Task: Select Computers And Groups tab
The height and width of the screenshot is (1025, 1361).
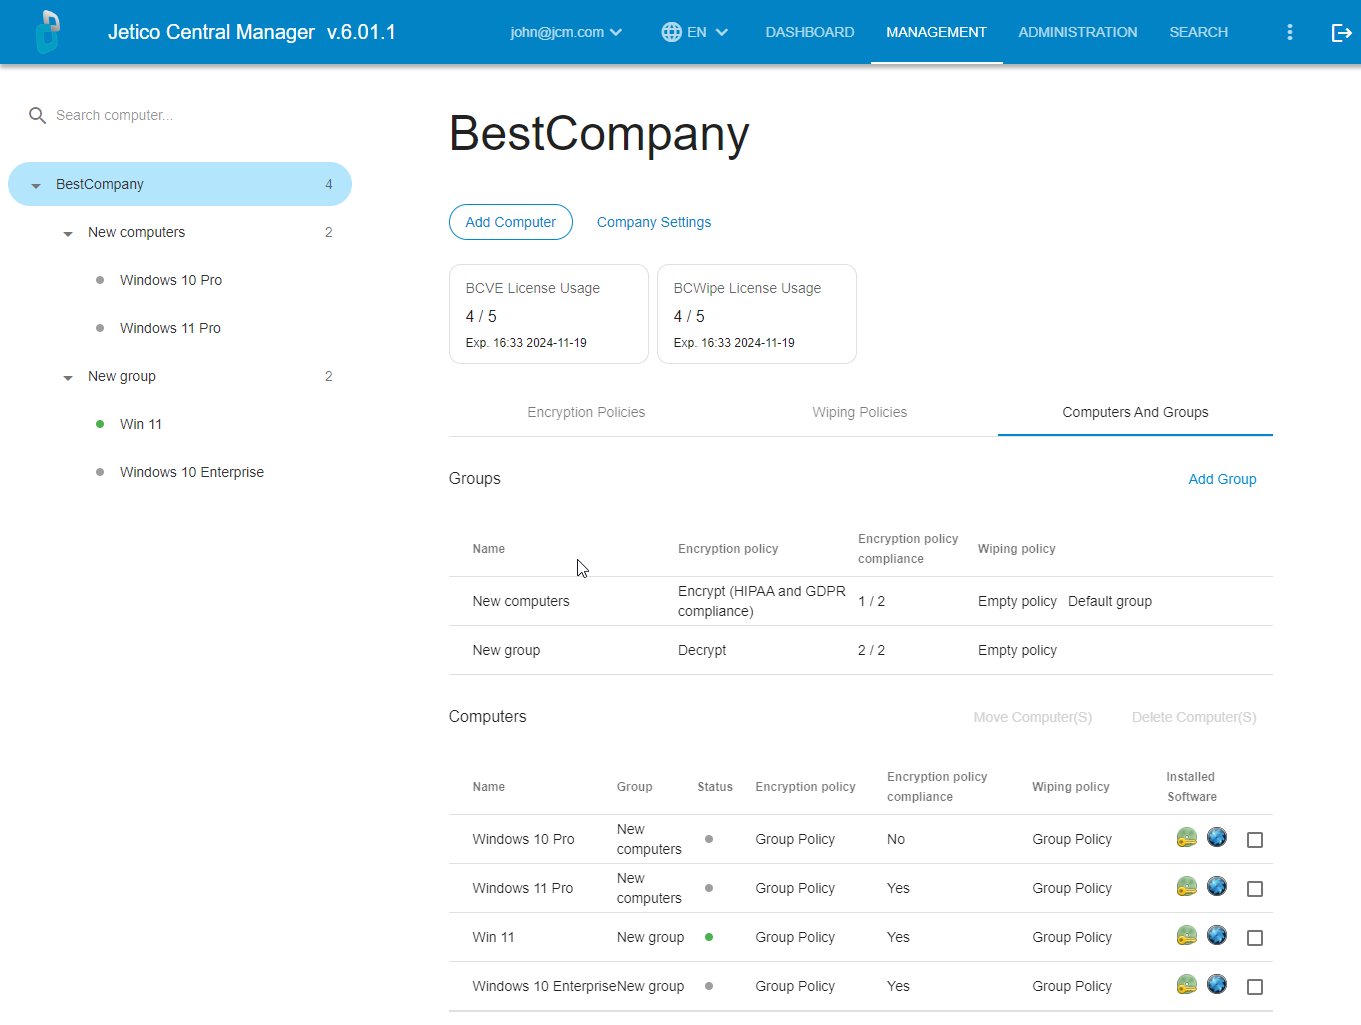Action: coord(1135,412)
